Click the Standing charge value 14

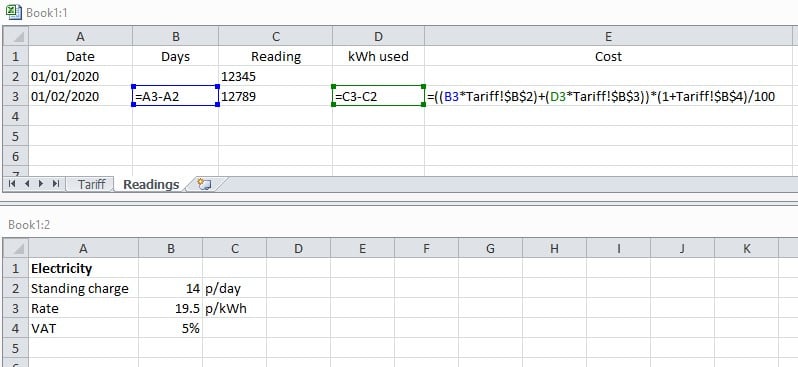pos(170,289)
